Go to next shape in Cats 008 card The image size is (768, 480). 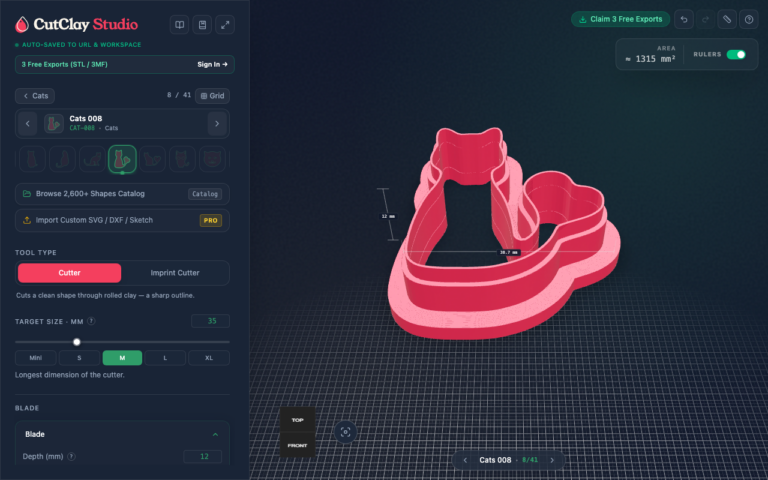tap(217, 123)
